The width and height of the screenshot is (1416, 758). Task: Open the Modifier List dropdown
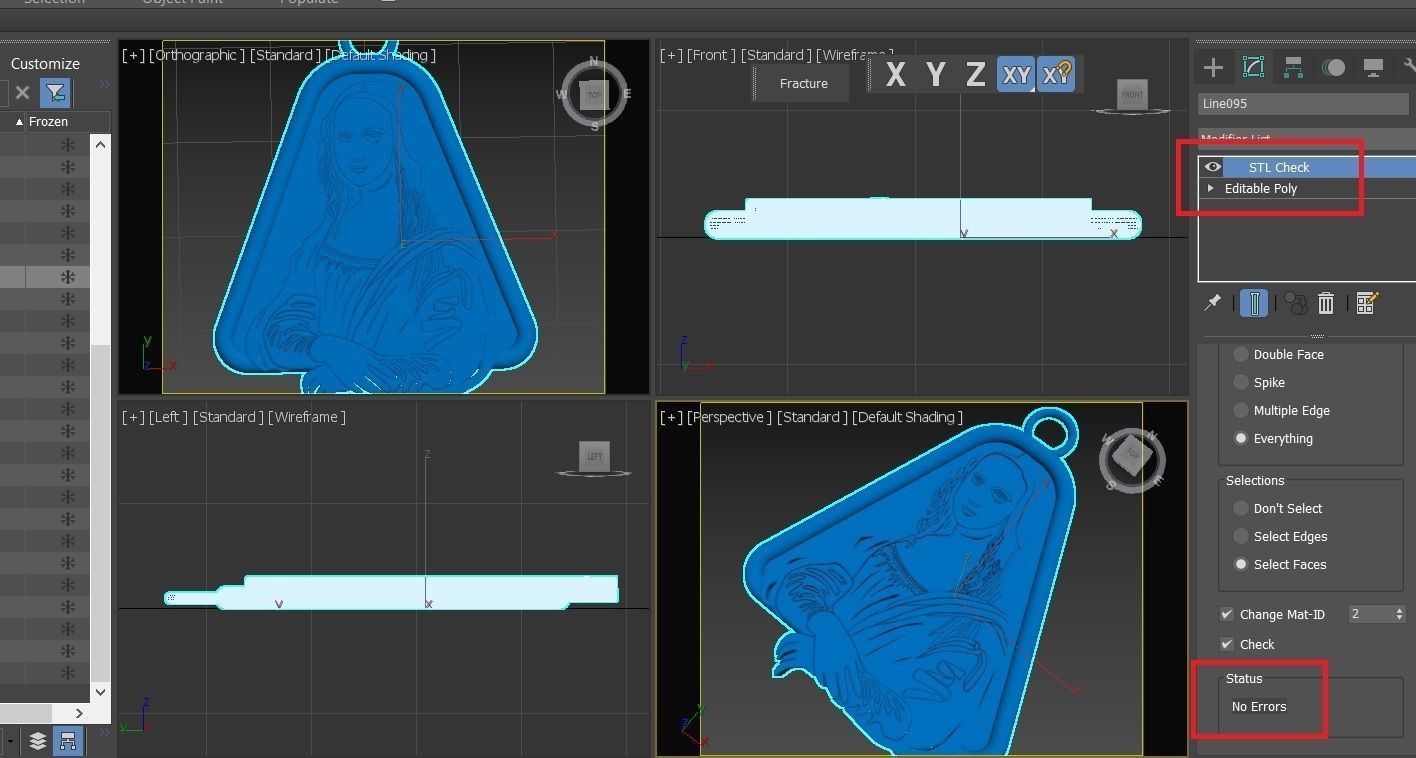tap(1307, 139)
